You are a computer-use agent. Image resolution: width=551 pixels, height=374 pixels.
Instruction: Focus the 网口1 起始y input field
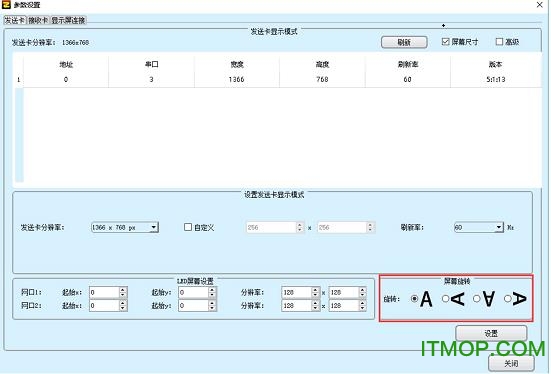tap(193, 292)
